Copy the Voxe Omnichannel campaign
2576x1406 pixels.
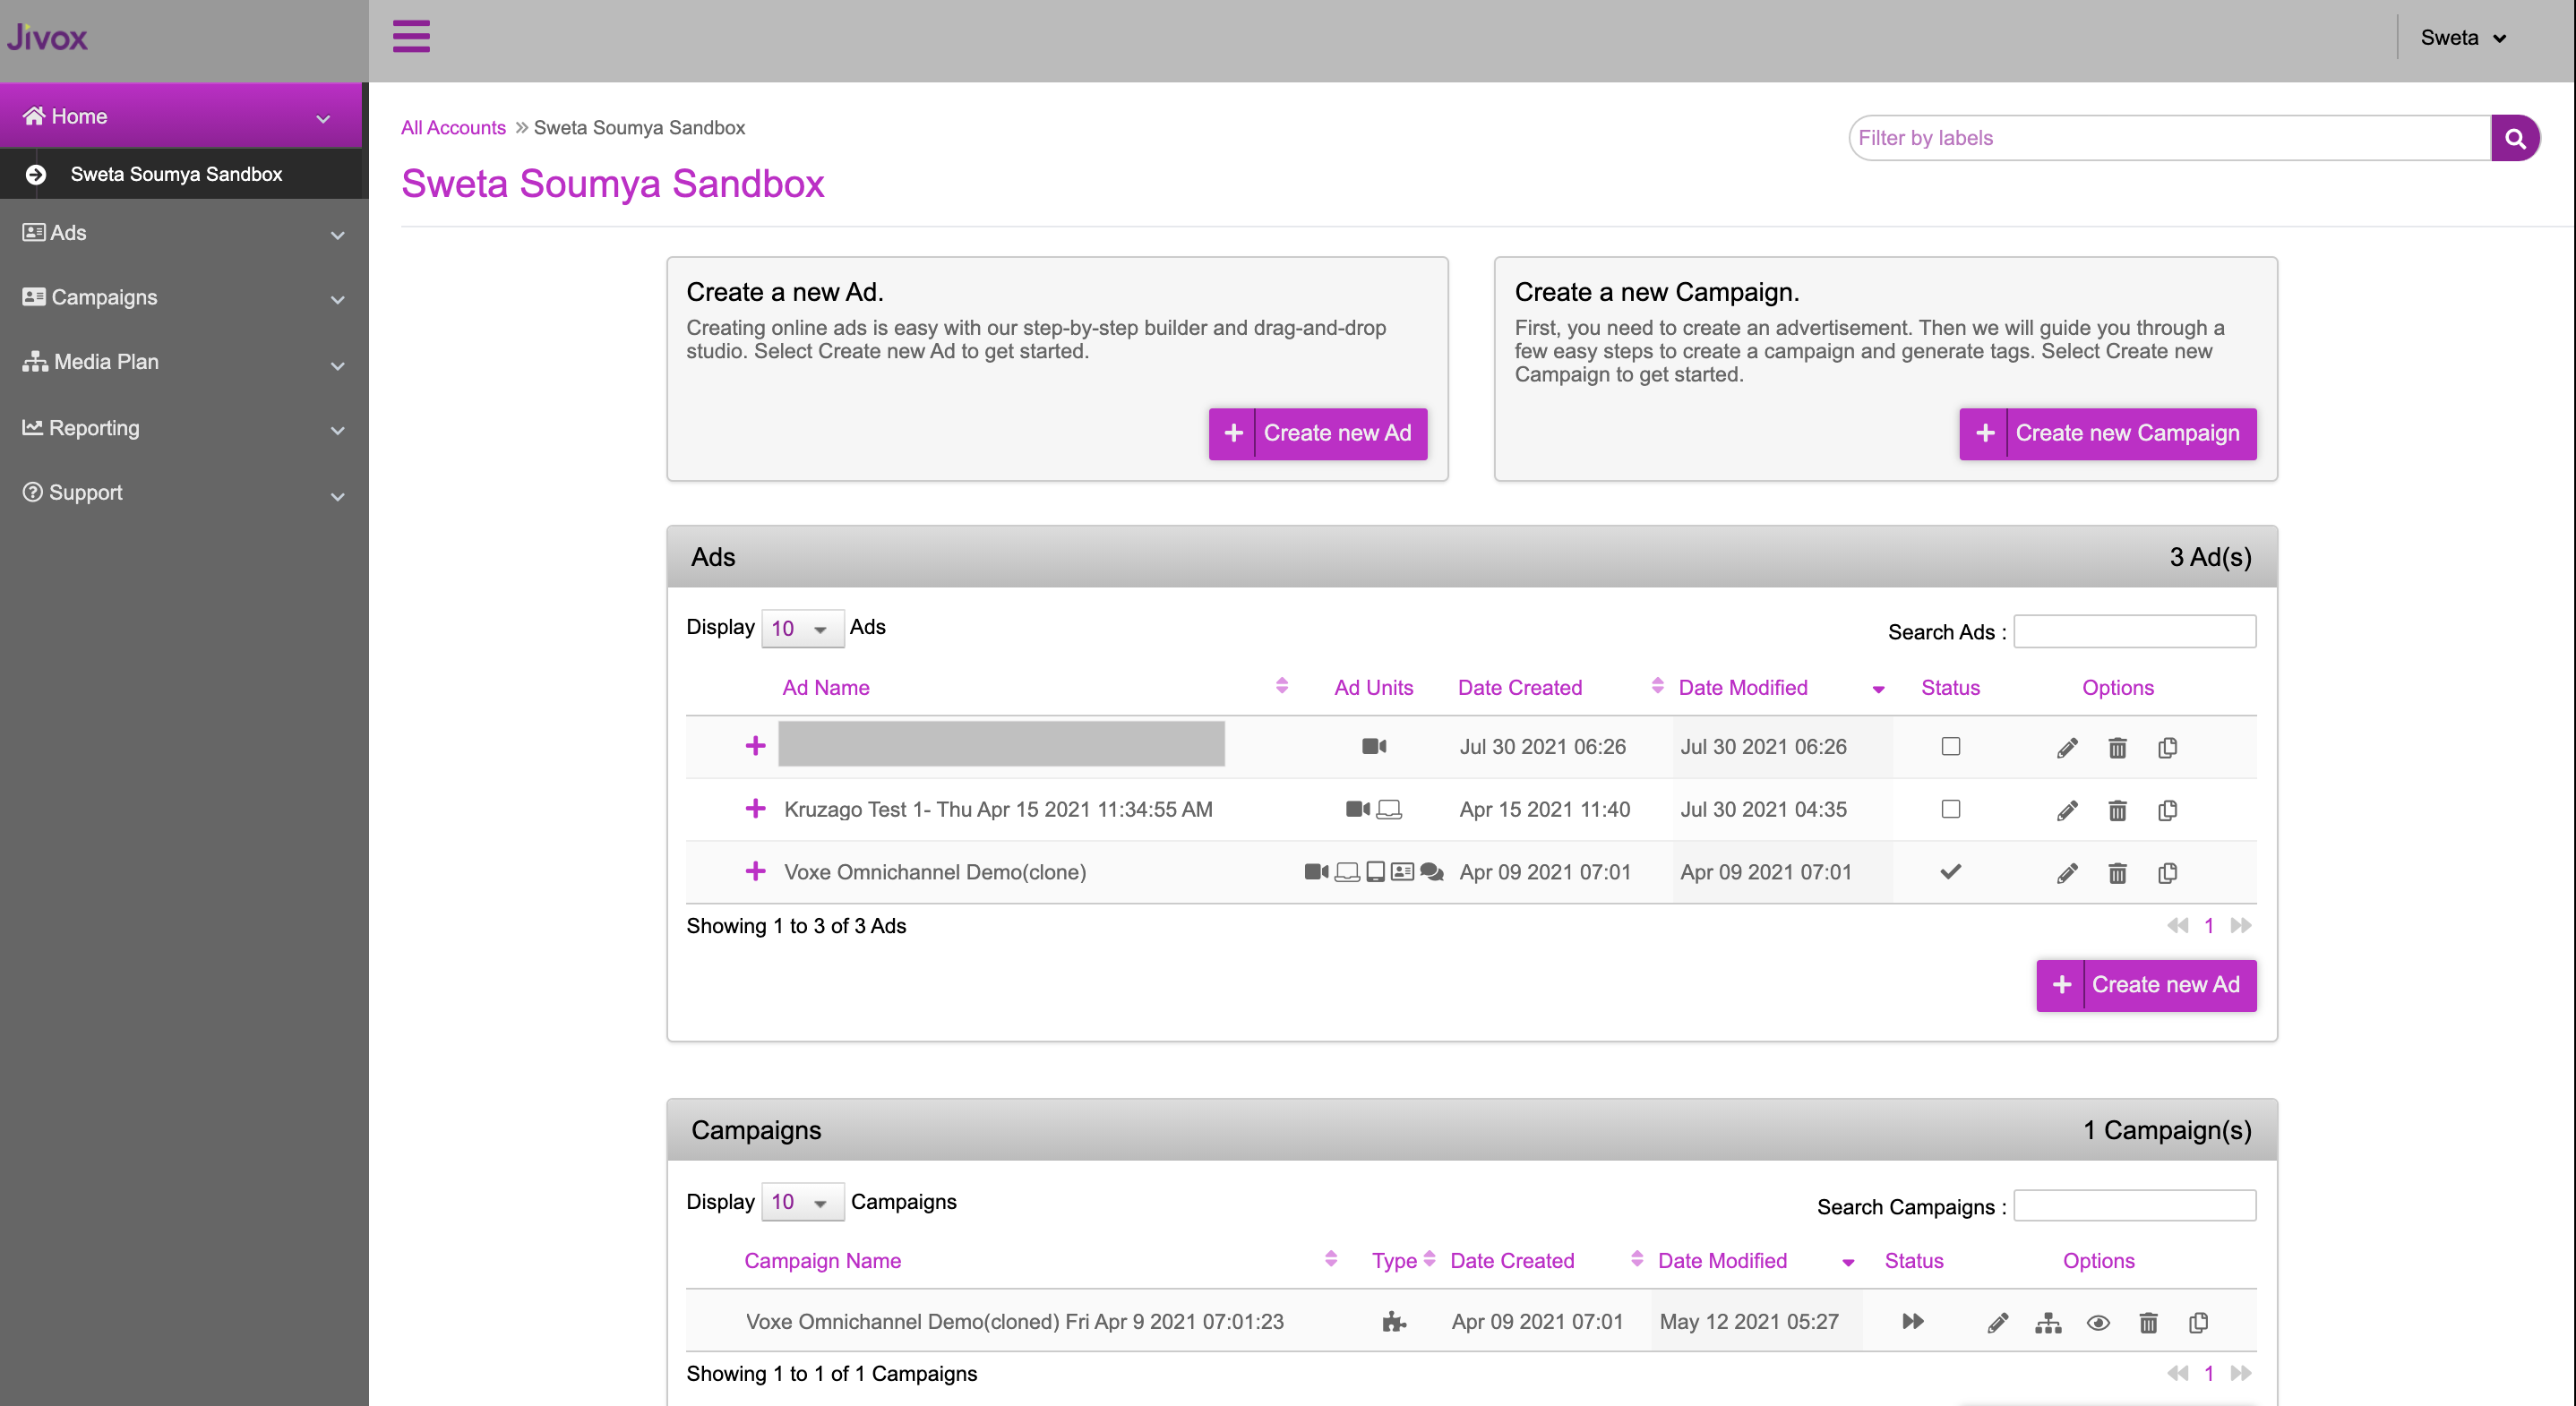[2198, 1322]
